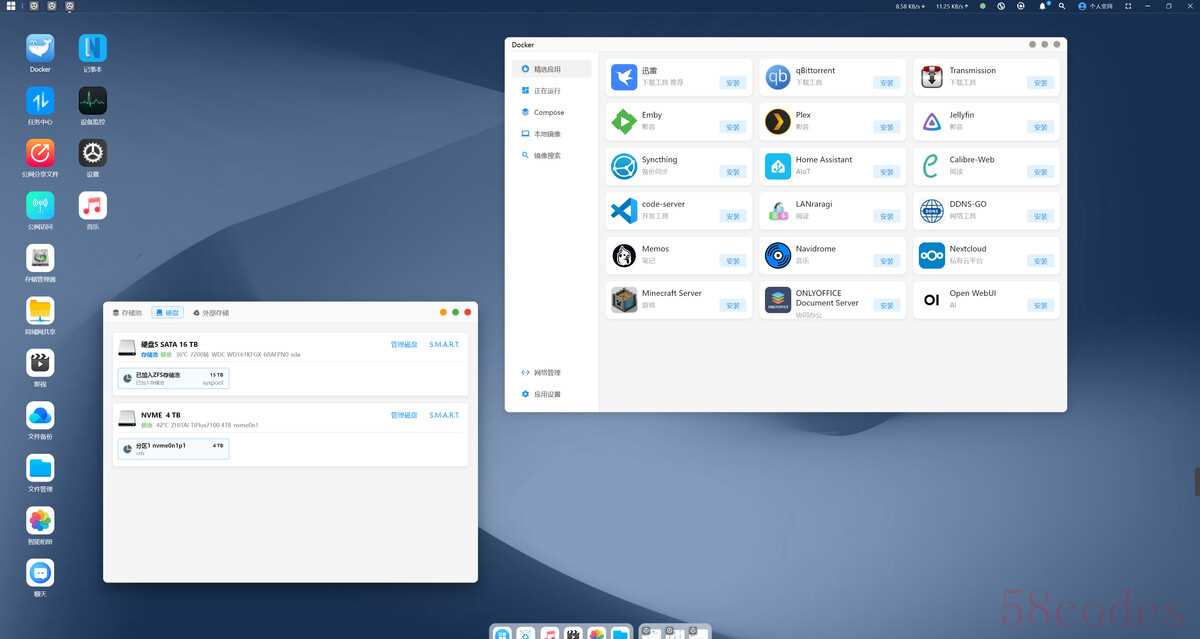This screenshot has width=1200, height=639.
Task: Open the 设置 gear desktop icon
Action: point(93,153)
